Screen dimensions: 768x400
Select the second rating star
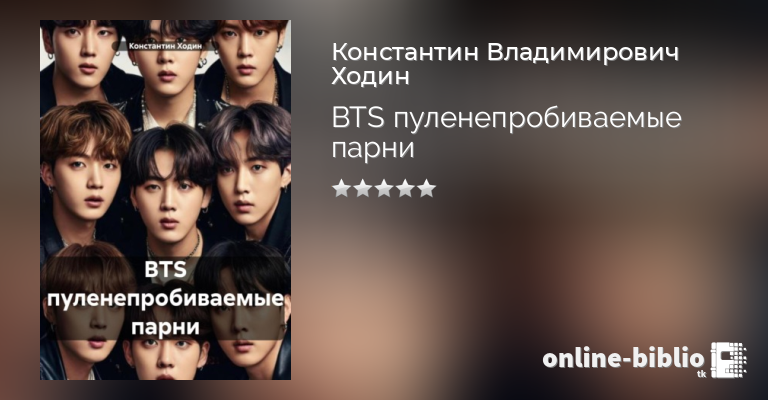362,188
